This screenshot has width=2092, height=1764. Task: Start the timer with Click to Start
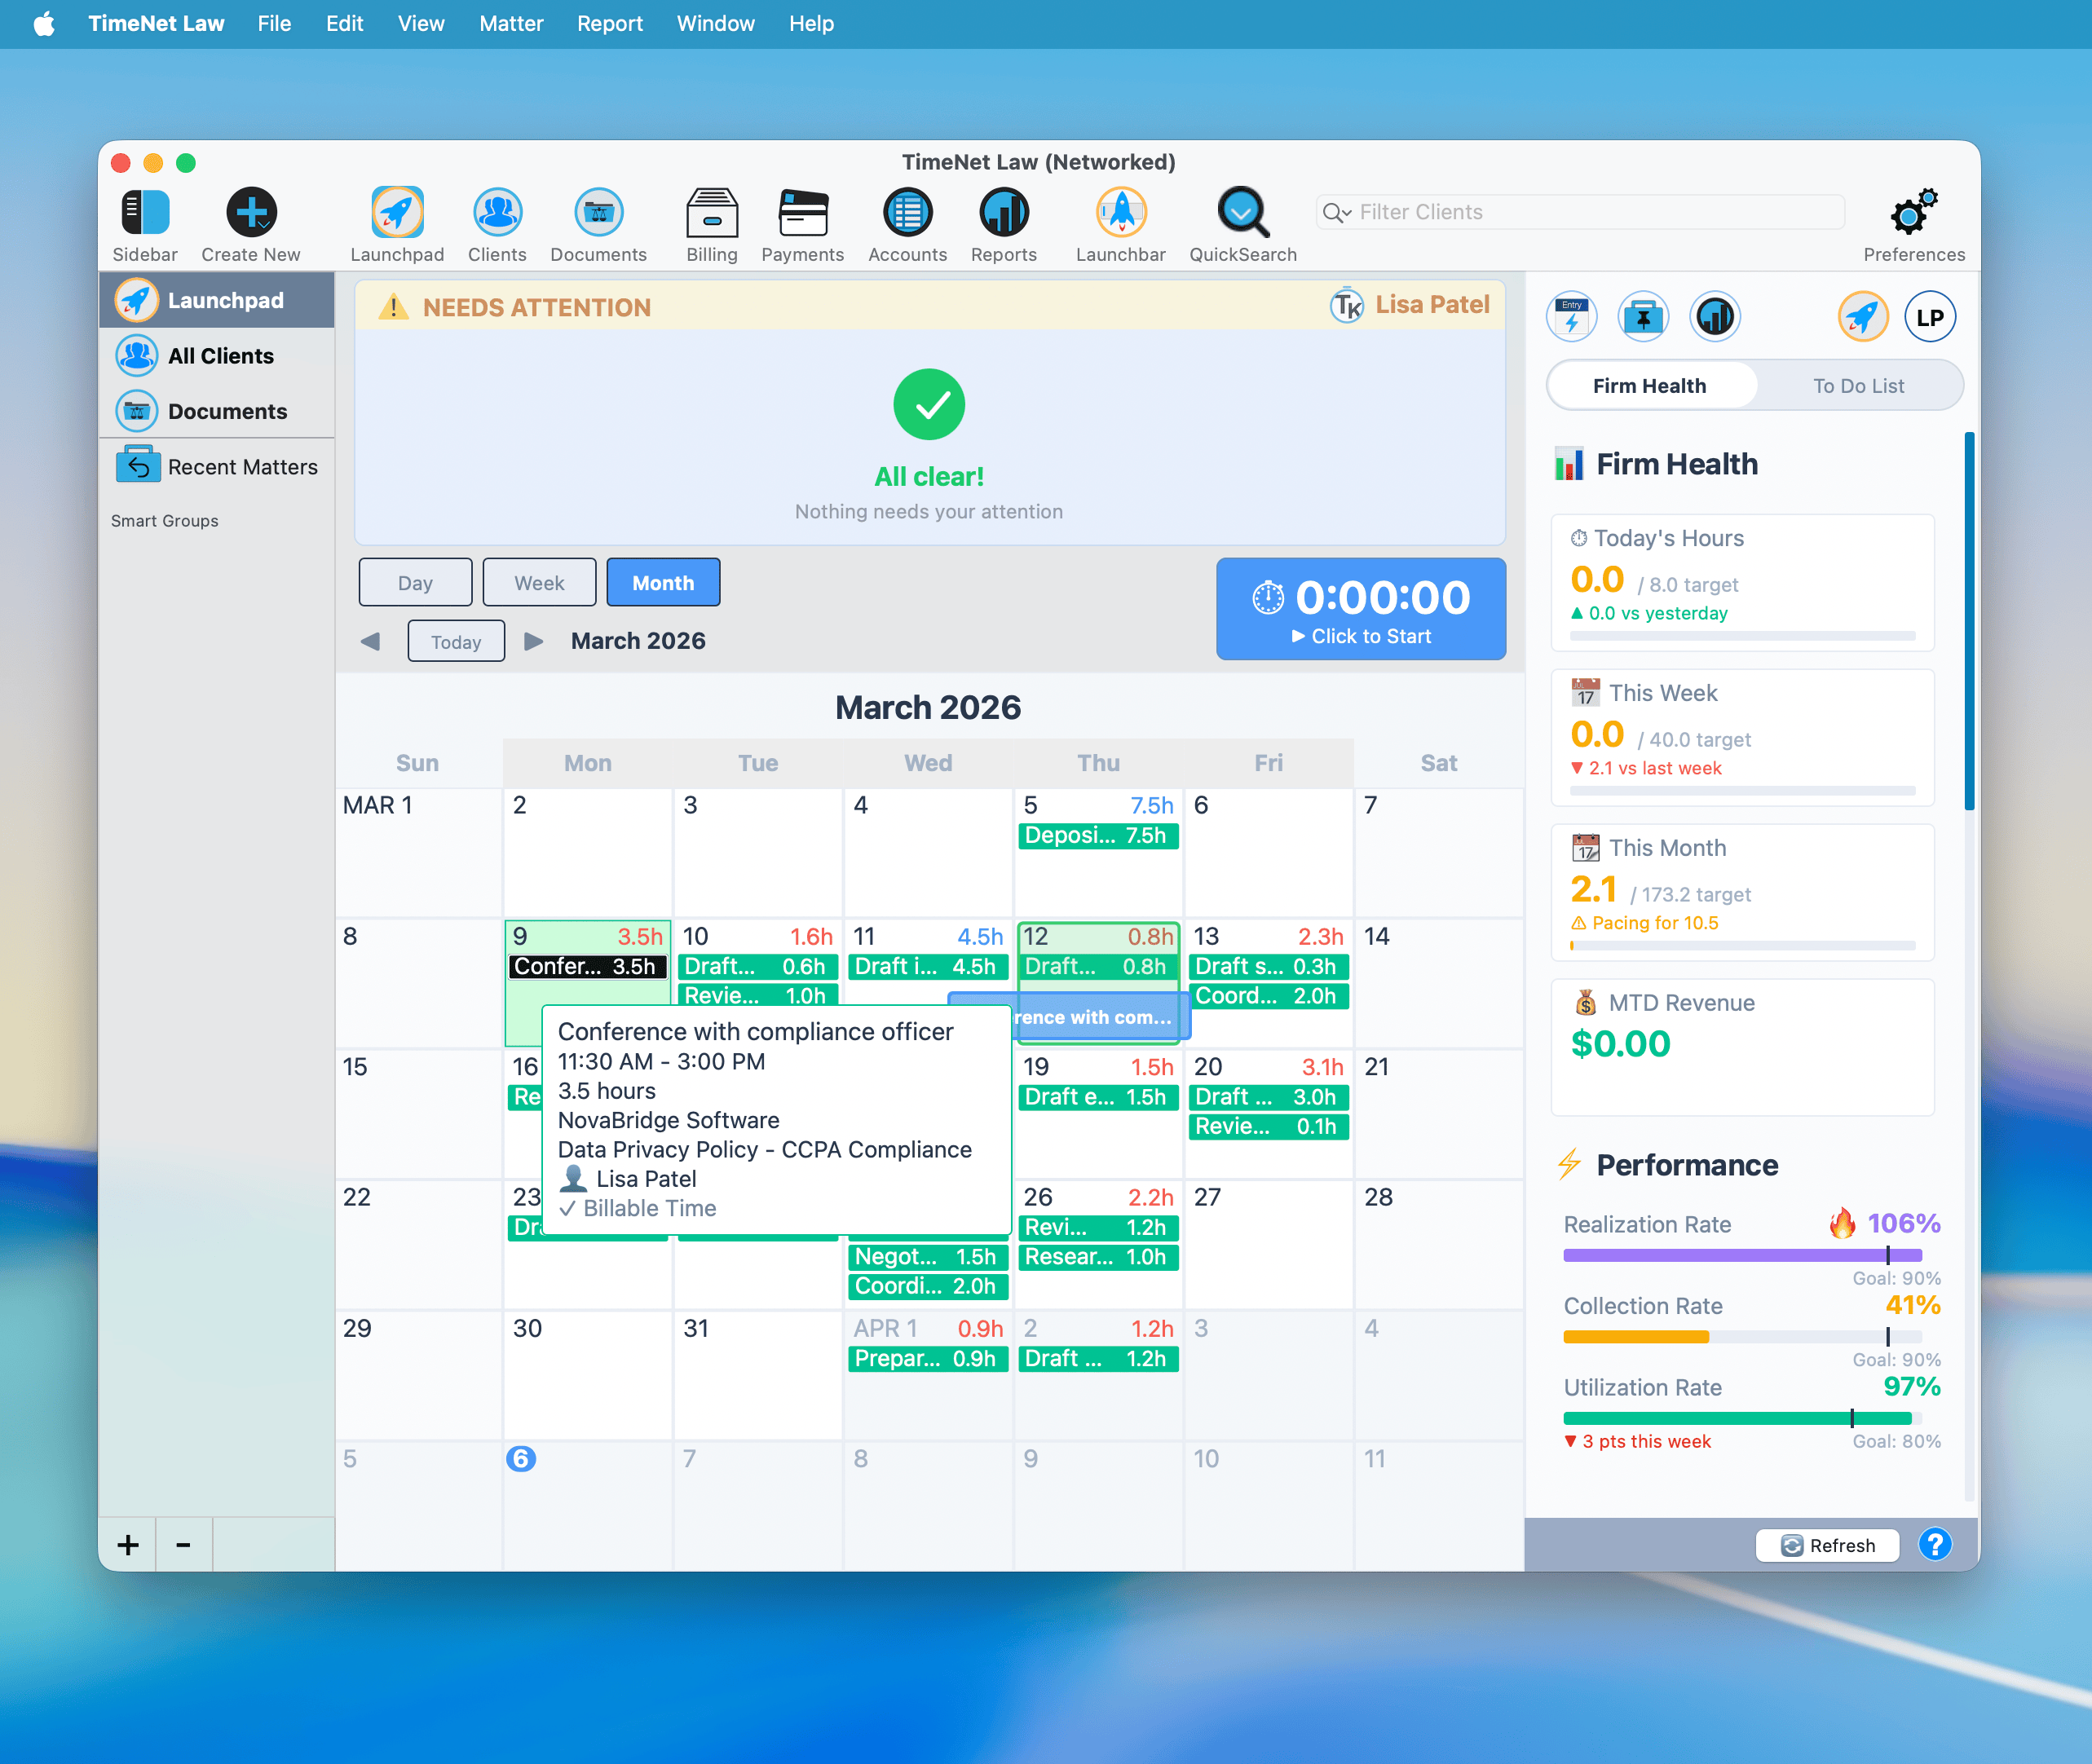[x=1360, y=609]
